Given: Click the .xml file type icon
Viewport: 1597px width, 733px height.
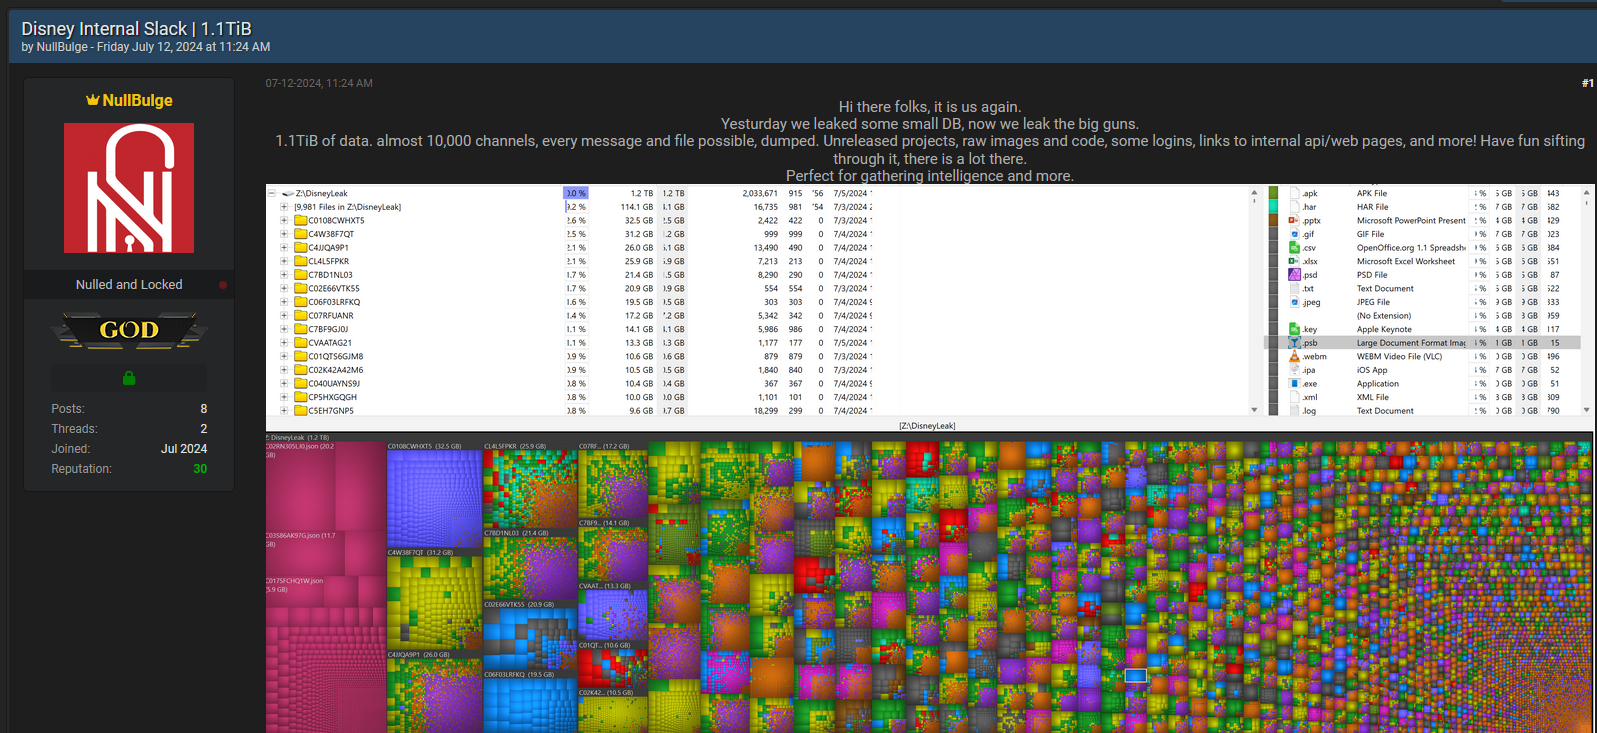Looking at the screenshot, I should pos(1294,397).
